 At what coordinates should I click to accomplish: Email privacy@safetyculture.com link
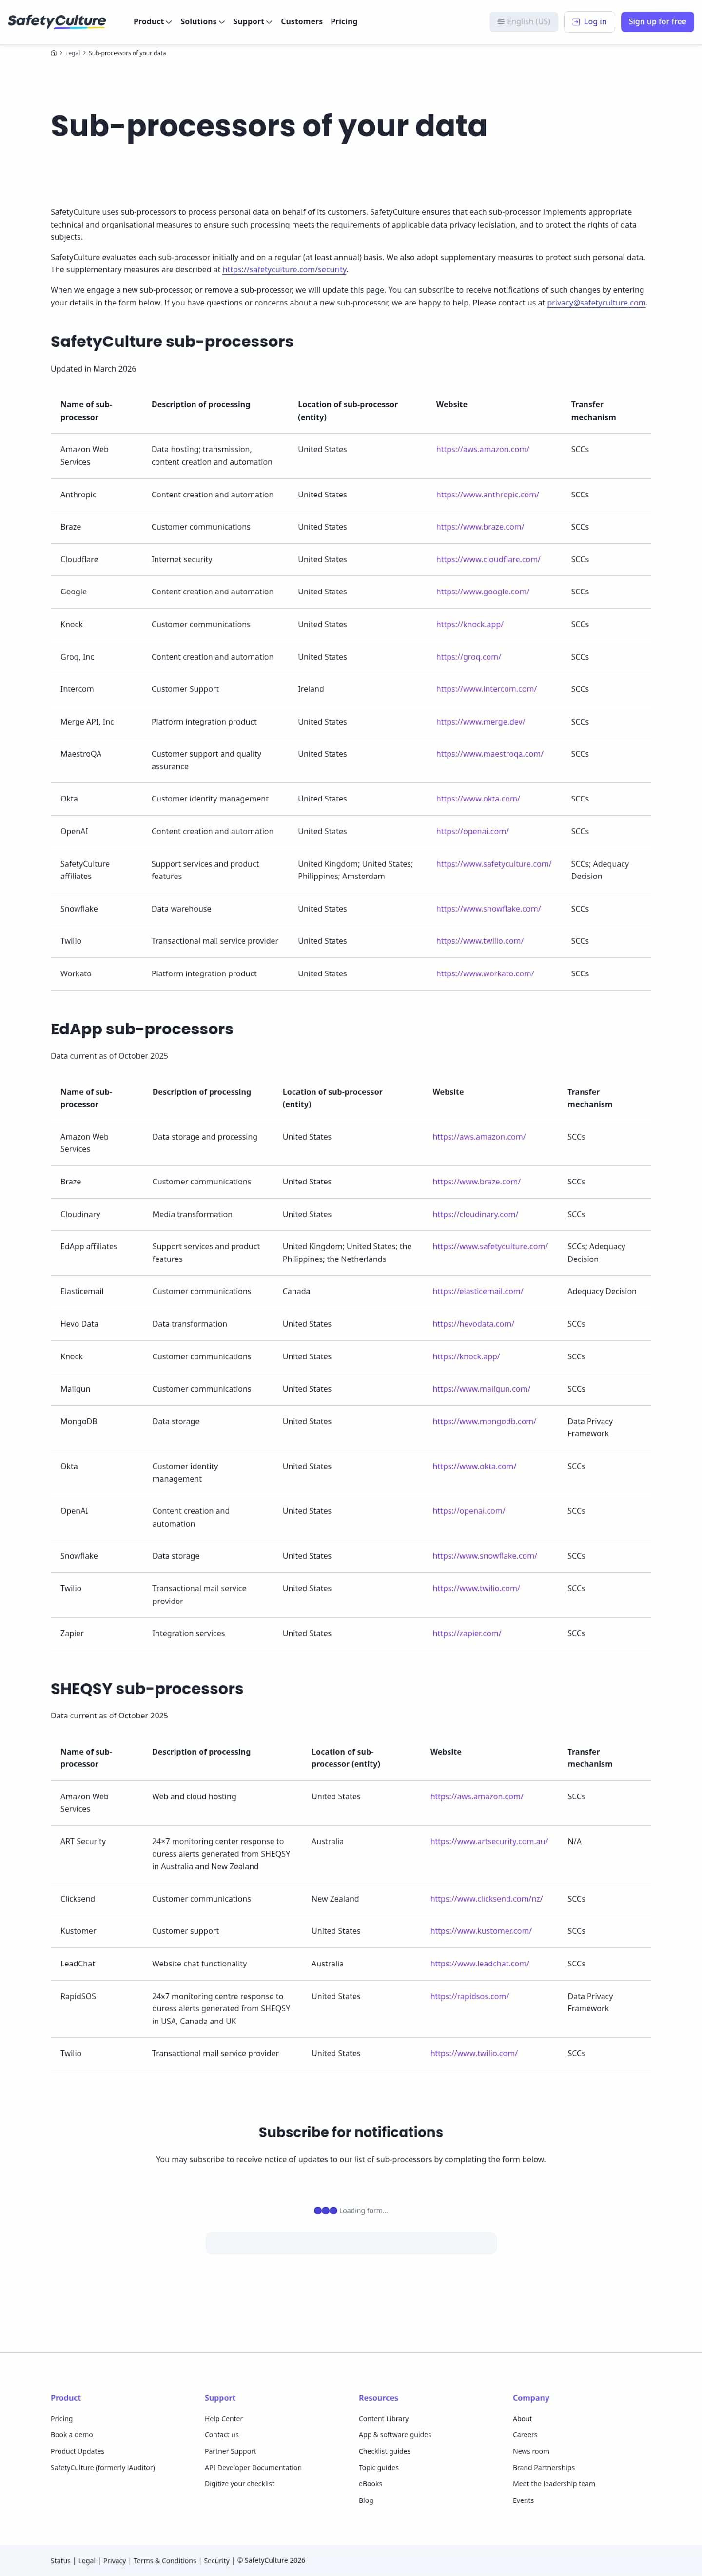click(x=596, y=303)
